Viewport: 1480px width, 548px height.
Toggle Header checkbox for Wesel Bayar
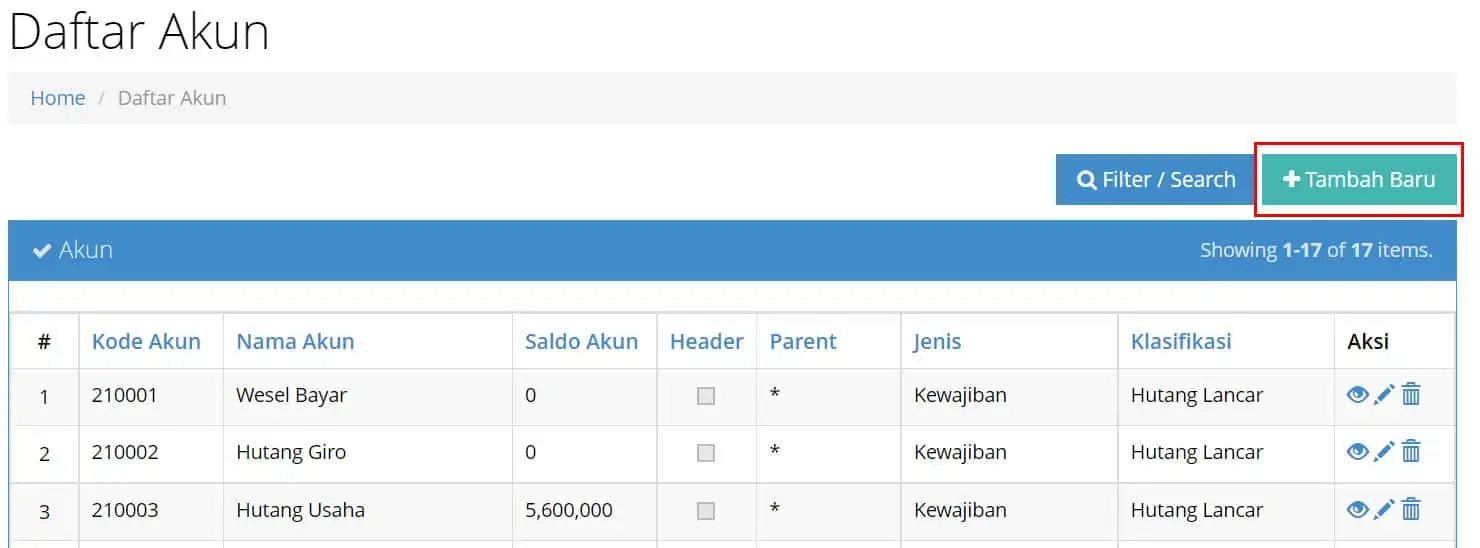pyautogui.click(x=706, y=396)
